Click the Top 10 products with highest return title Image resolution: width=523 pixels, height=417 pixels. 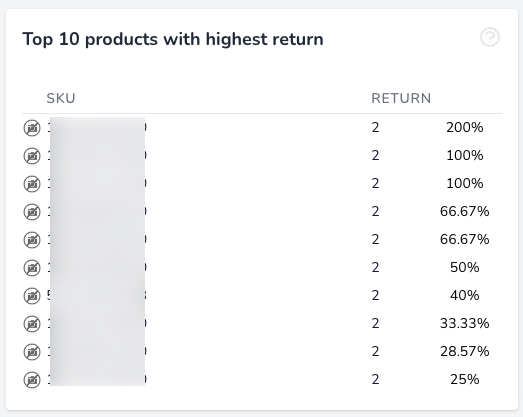[173, 39]
